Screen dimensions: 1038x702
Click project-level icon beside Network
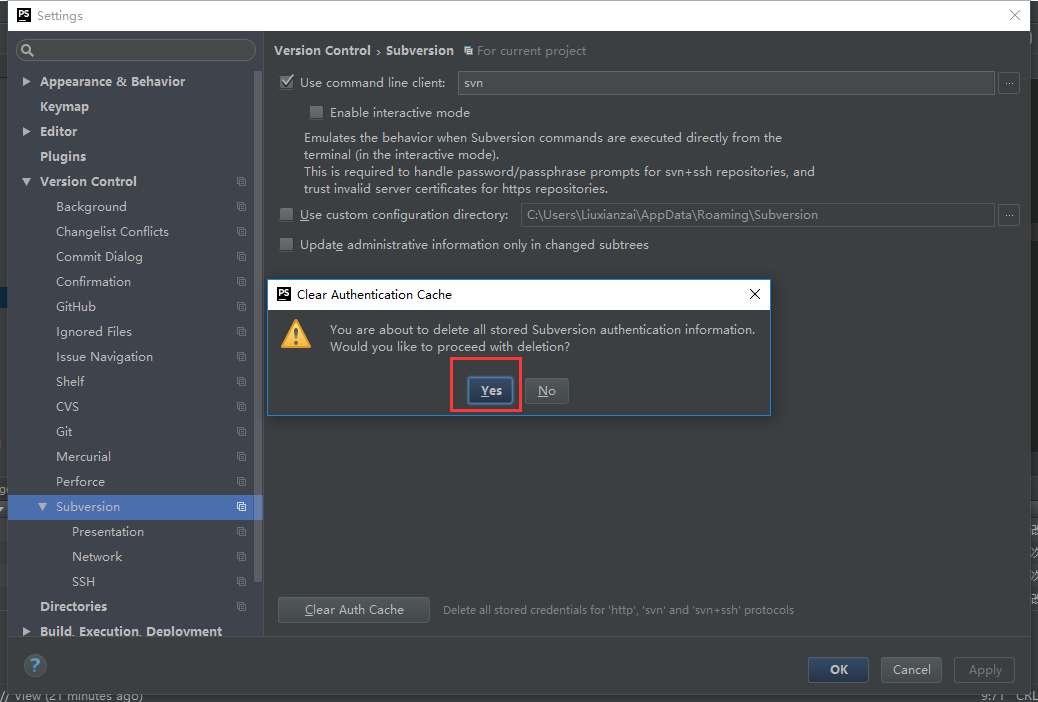click(x=242, y=556)
